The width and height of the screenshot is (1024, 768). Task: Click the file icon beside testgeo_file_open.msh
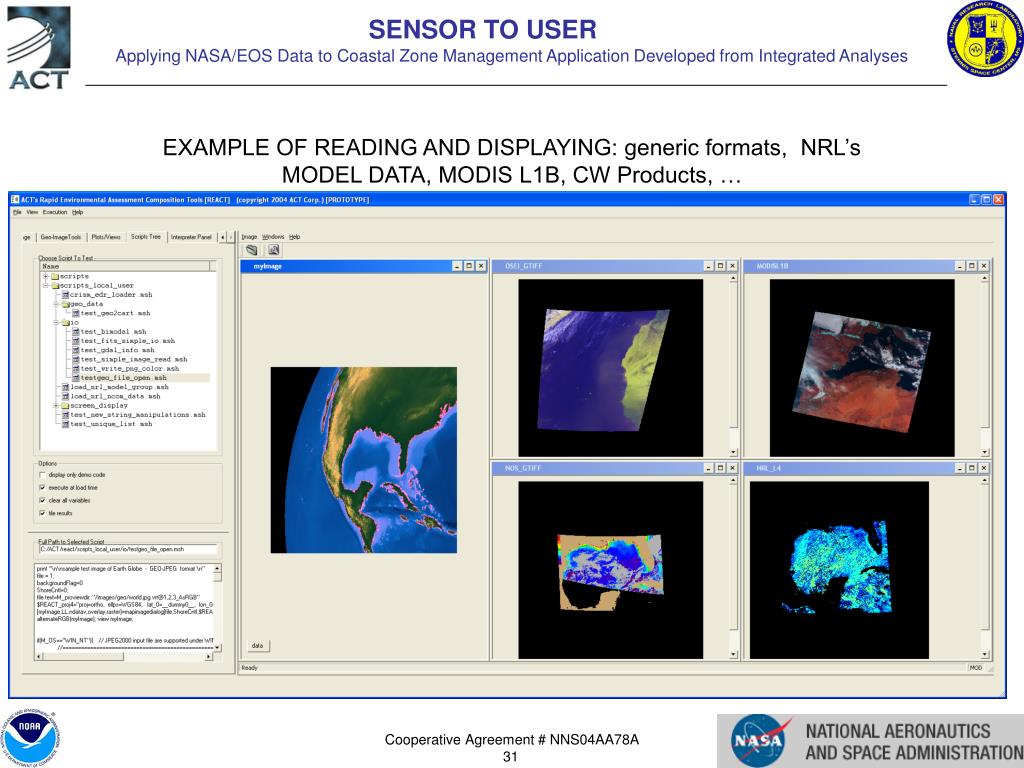point(76,377)
